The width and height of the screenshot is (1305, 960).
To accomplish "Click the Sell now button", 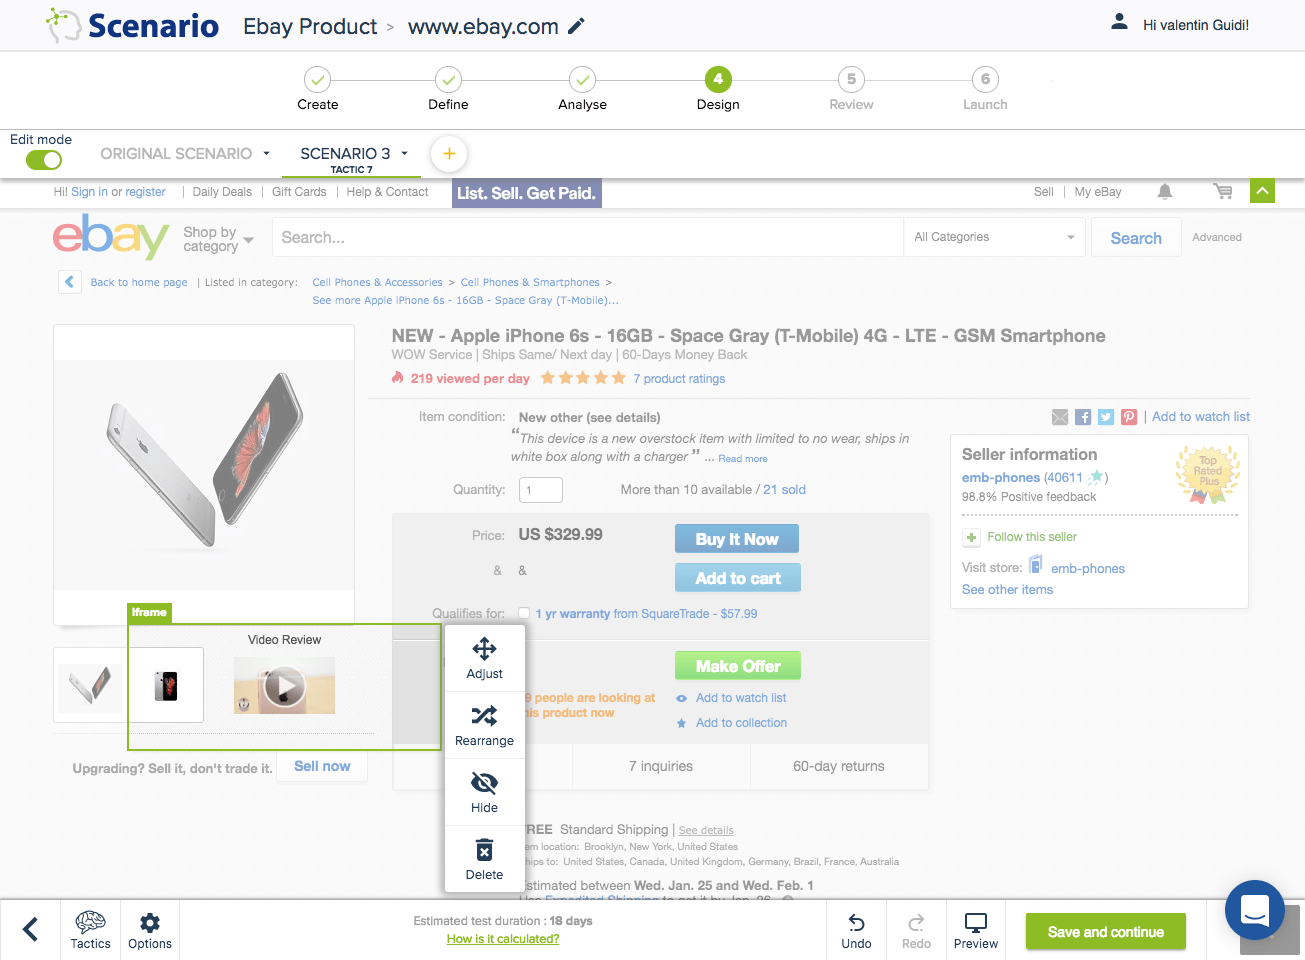I will 322,766.
